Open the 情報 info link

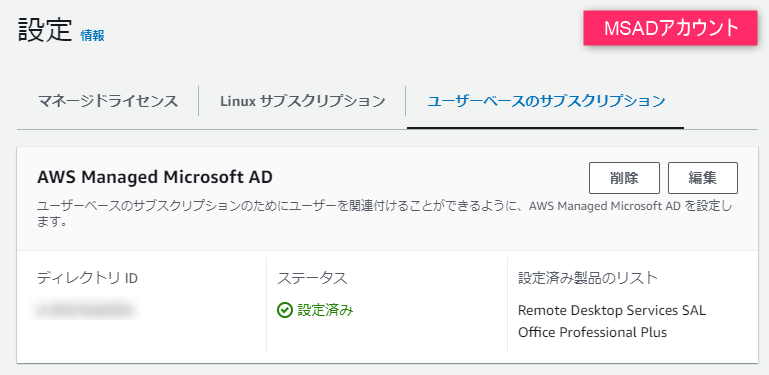(x=92, y=35)
